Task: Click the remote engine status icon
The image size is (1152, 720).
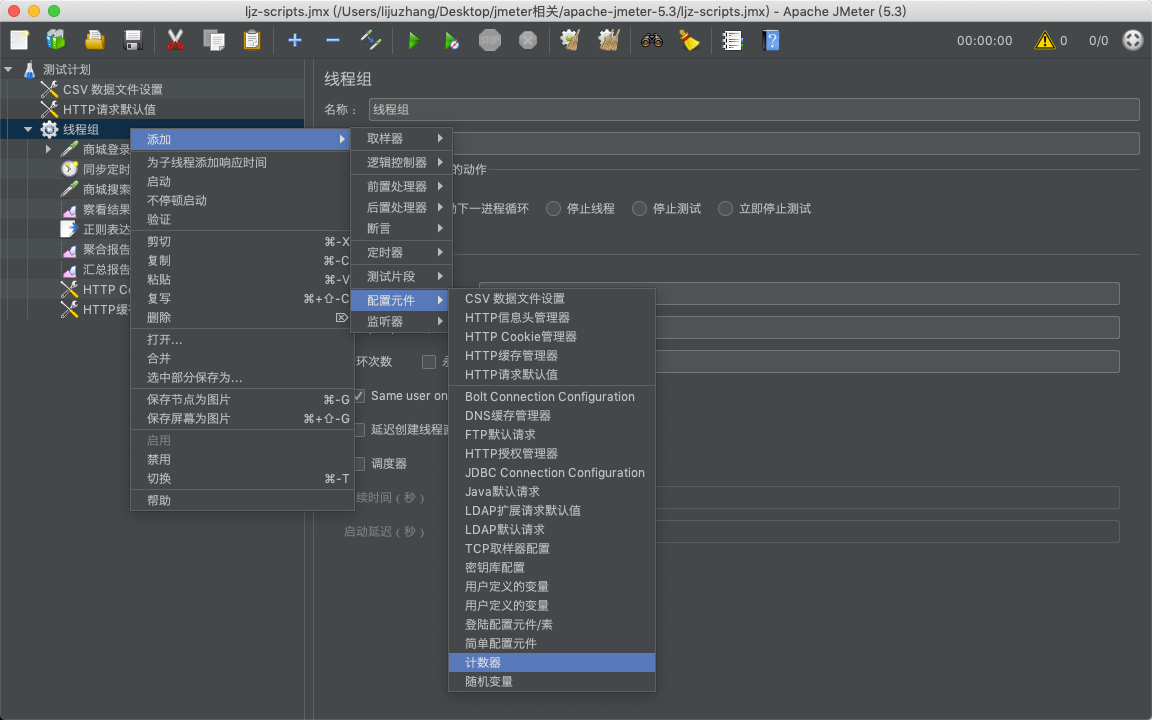Action: [x=1133, y=40]
